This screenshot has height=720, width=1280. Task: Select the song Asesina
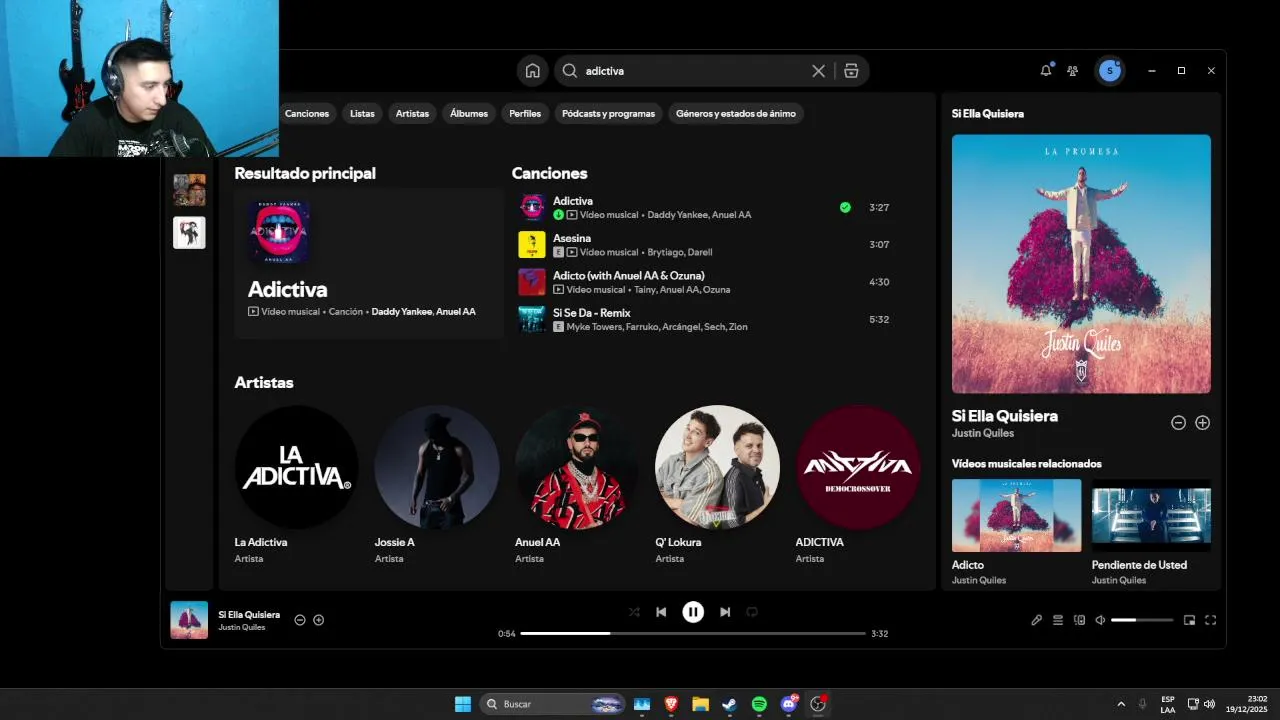[x=572, y=238]
